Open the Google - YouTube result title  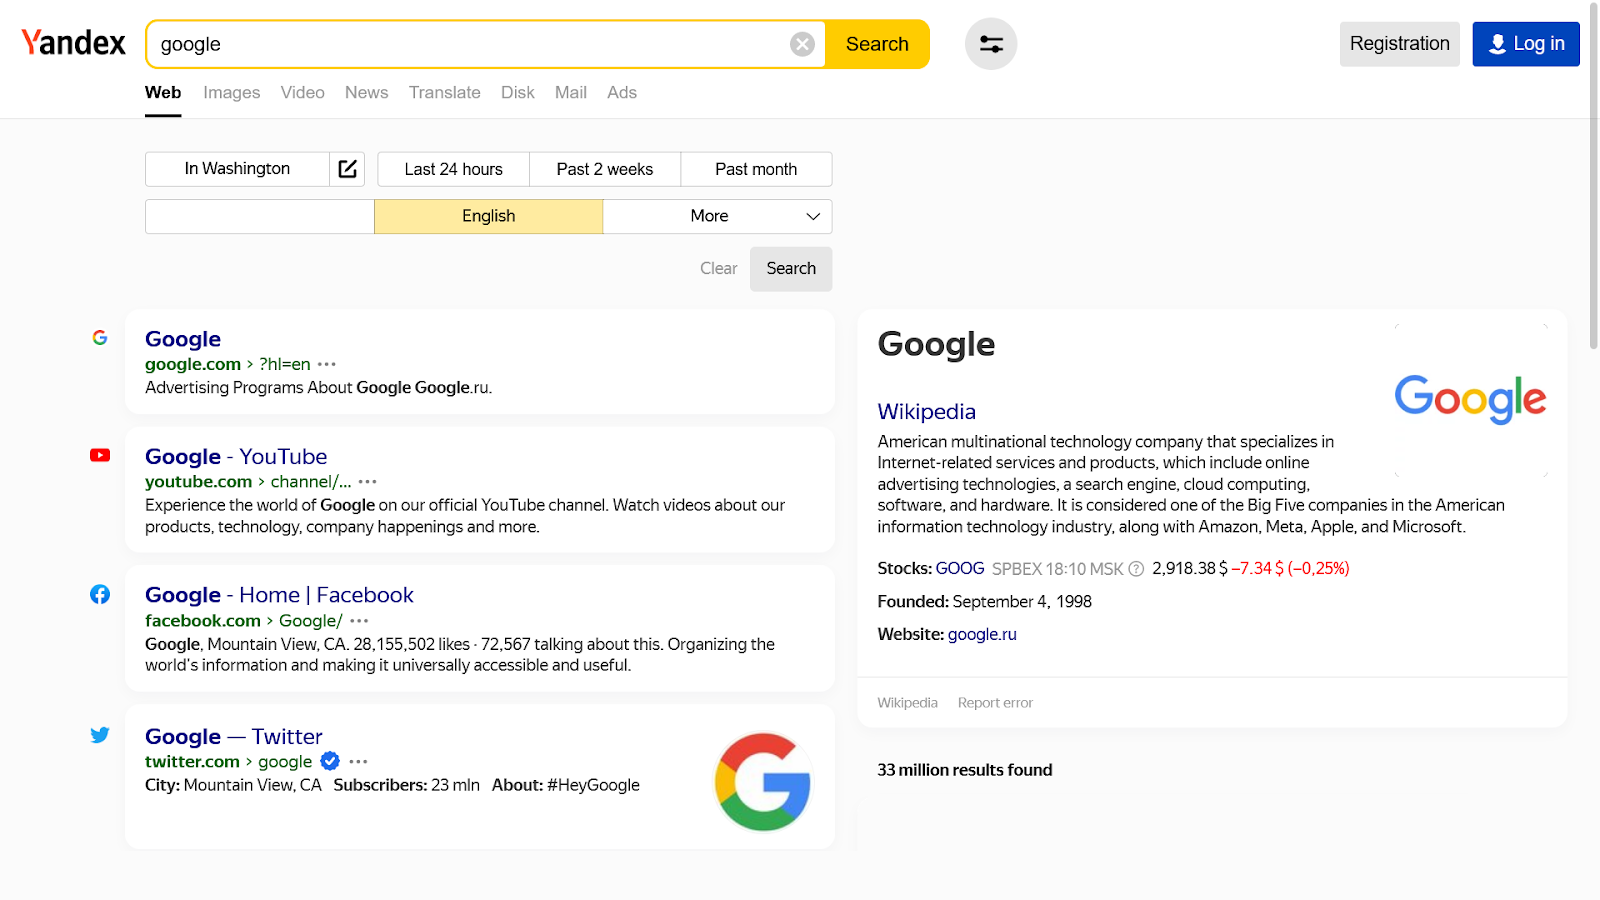click(236, 456)
